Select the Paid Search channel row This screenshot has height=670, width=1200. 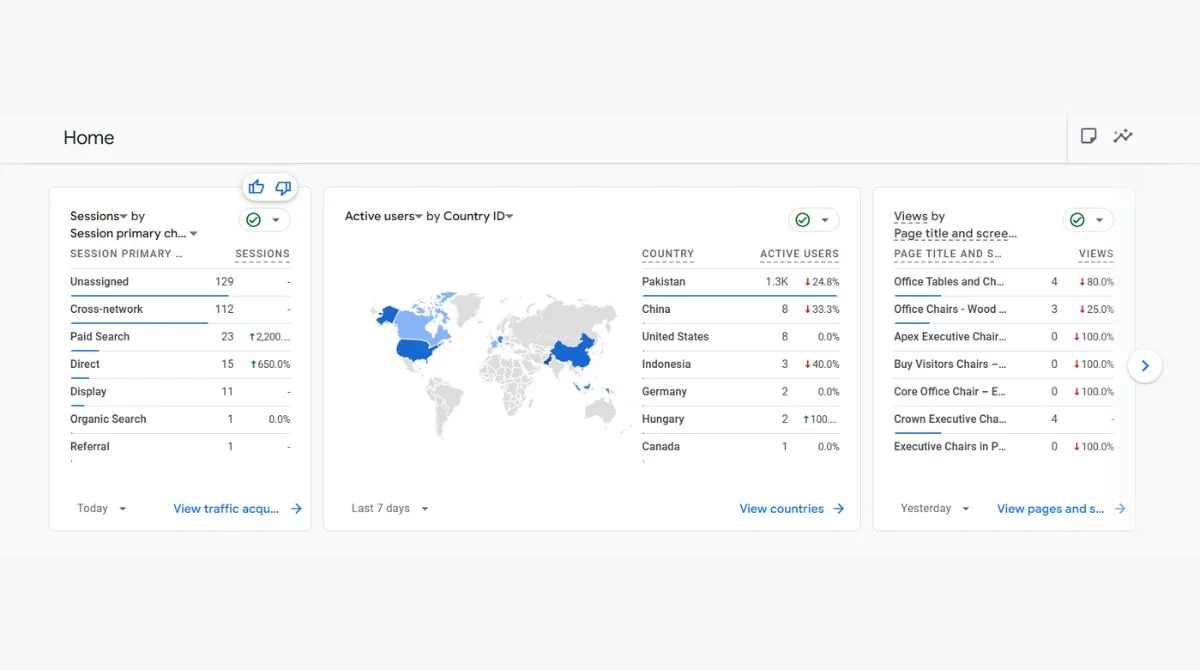[180, 337]
